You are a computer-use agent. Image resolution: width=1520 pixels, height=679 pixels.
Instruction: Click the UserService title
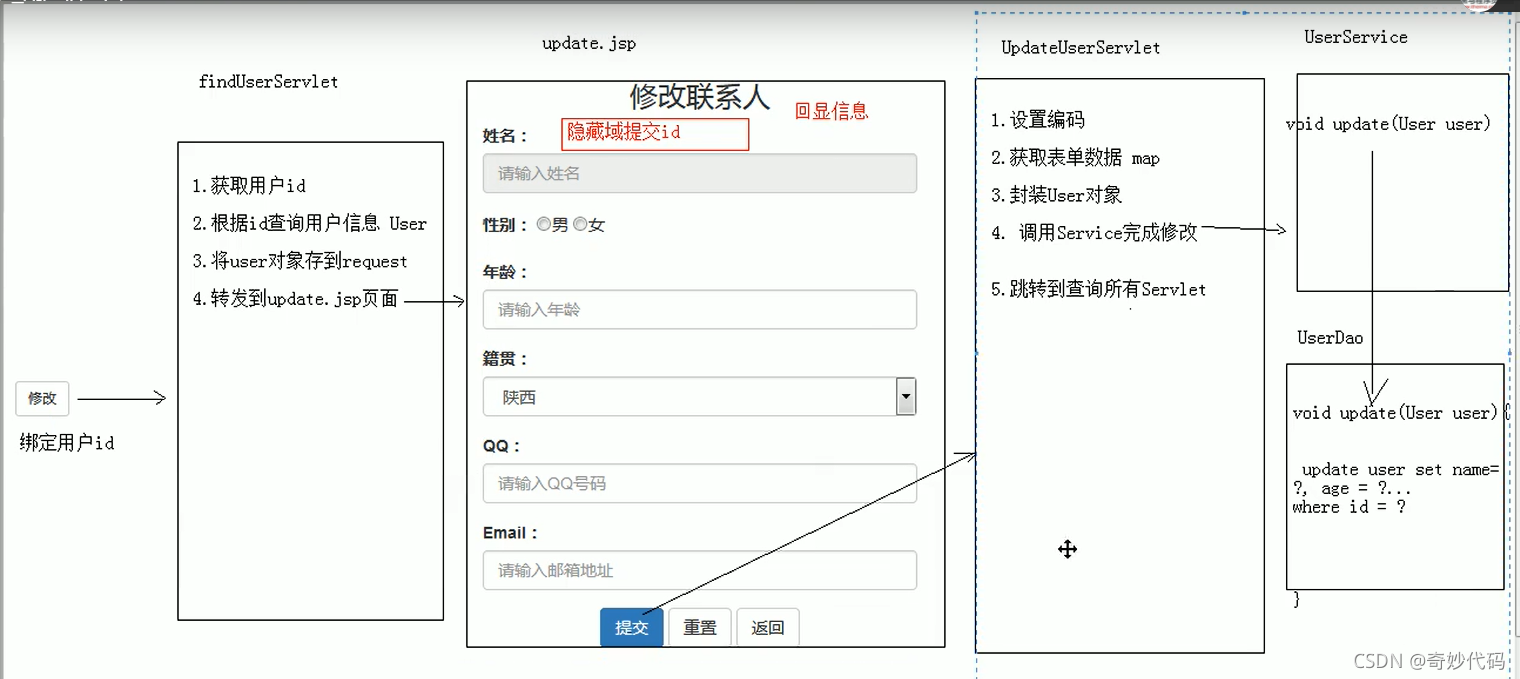pyautogui.click(x=1356, y=37)
